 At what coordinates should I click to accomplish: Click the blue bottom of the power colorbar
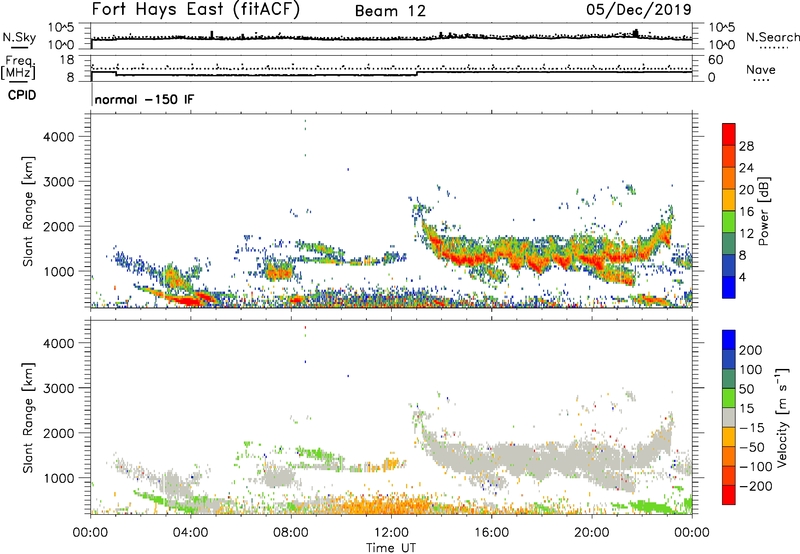point(729,287)
